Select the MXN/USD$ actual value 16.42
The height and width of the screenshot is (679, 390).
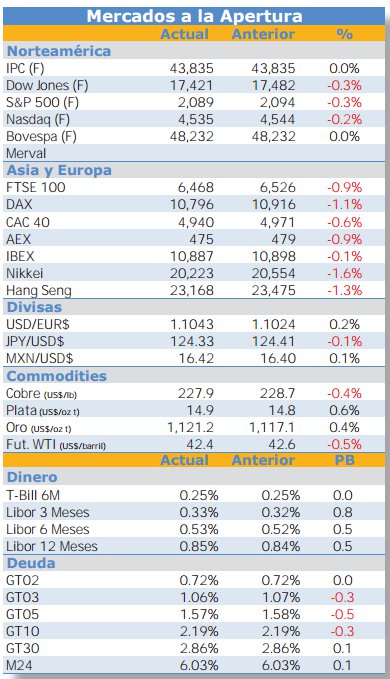tap(194, 359)
